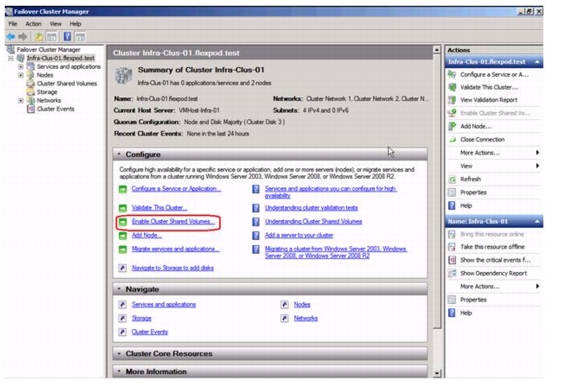The image size is (576, 384).
Task: Click the Storage link in Navigate section
Action: click(141, 318)
